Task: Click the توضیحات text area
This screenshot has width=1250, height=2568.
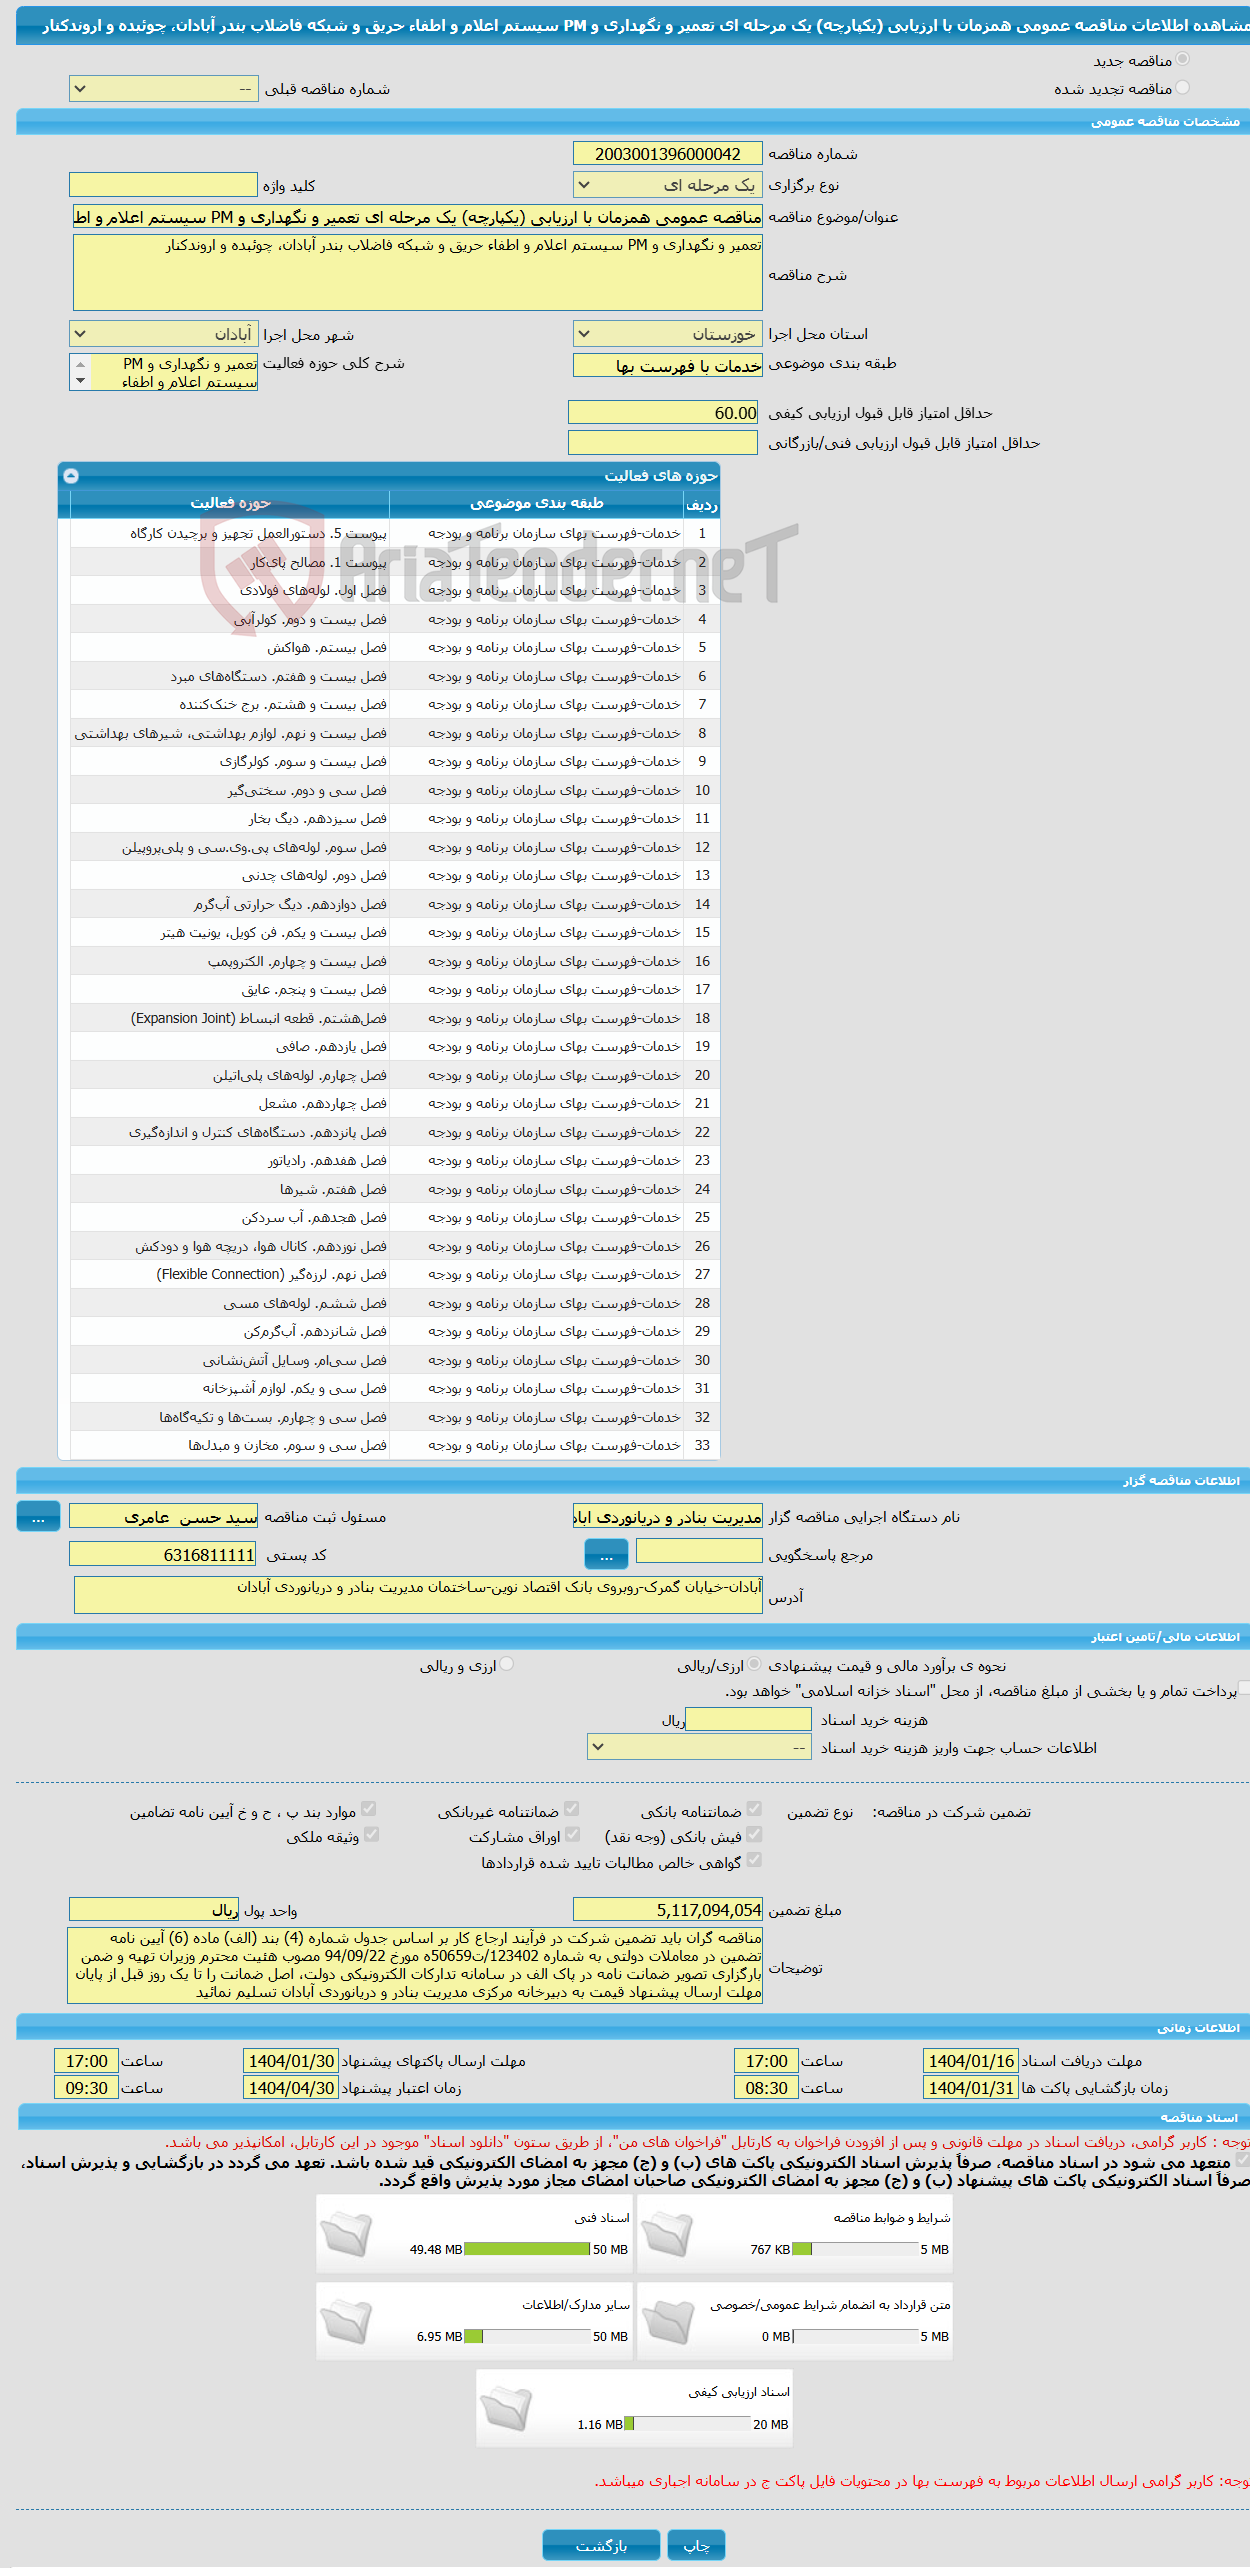Action: (x=415, y=1966)
